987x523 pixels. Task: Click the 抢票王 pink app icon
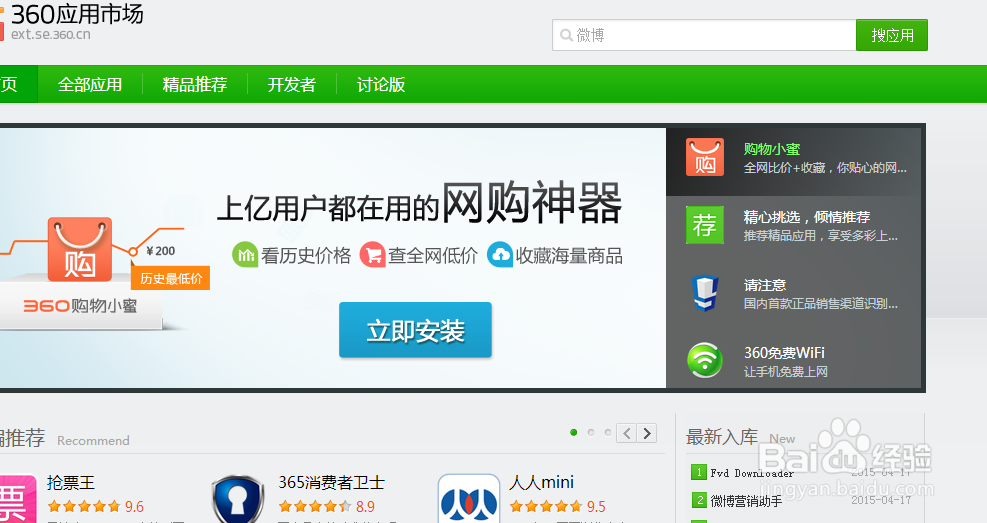pos(16,498)
